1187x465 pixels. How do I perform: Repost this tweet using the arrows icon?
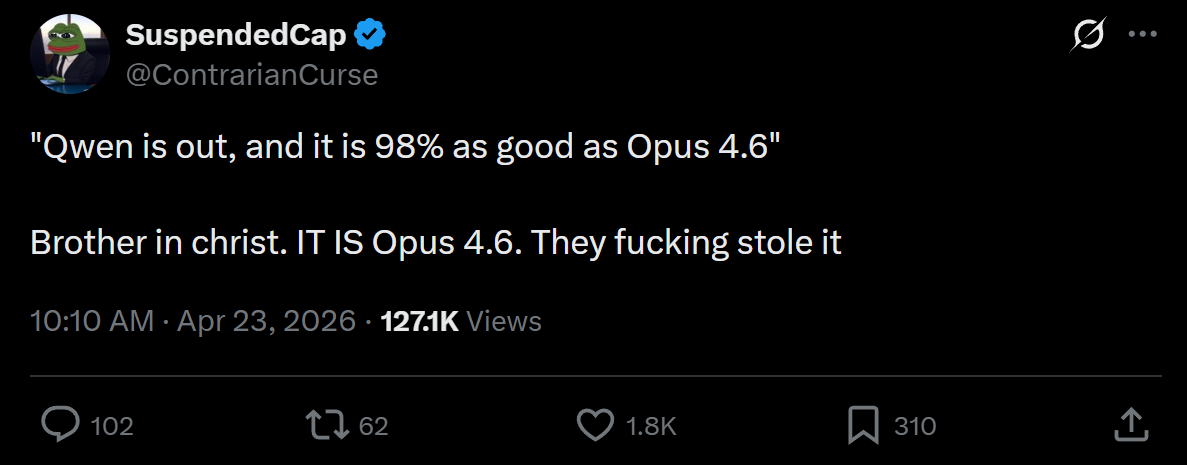(x=327, y=425)
